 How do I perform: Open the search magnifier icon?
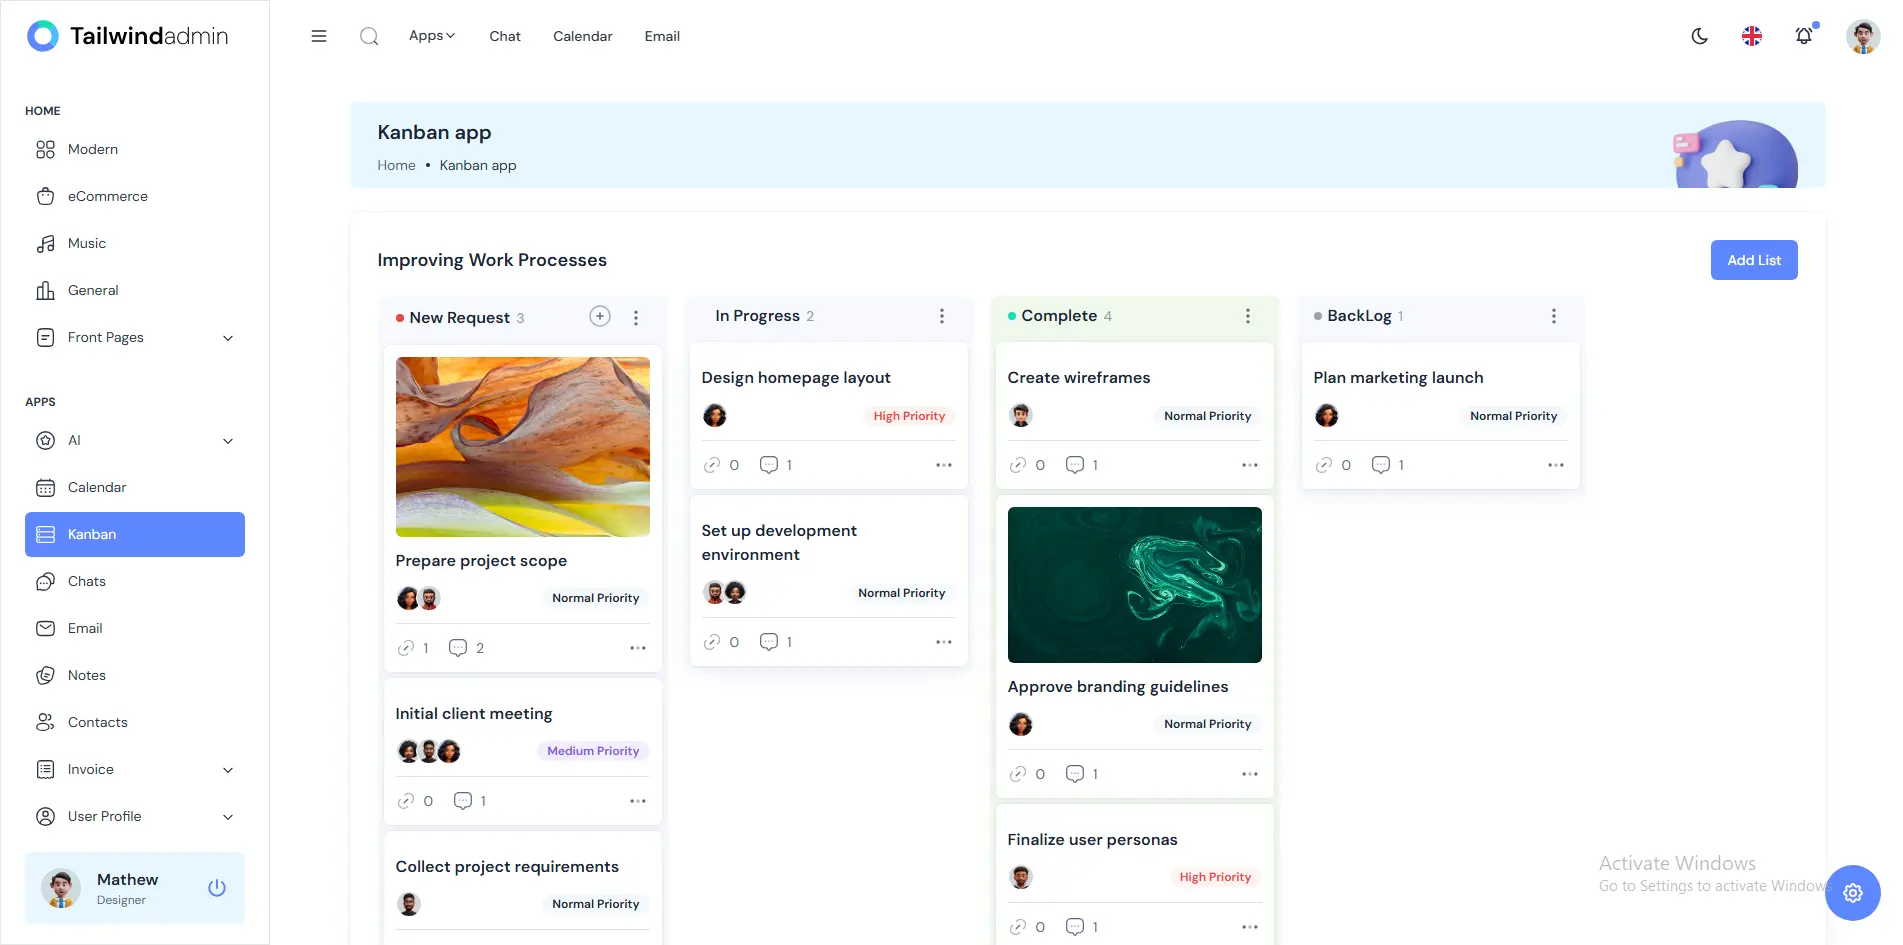(369, 36)
